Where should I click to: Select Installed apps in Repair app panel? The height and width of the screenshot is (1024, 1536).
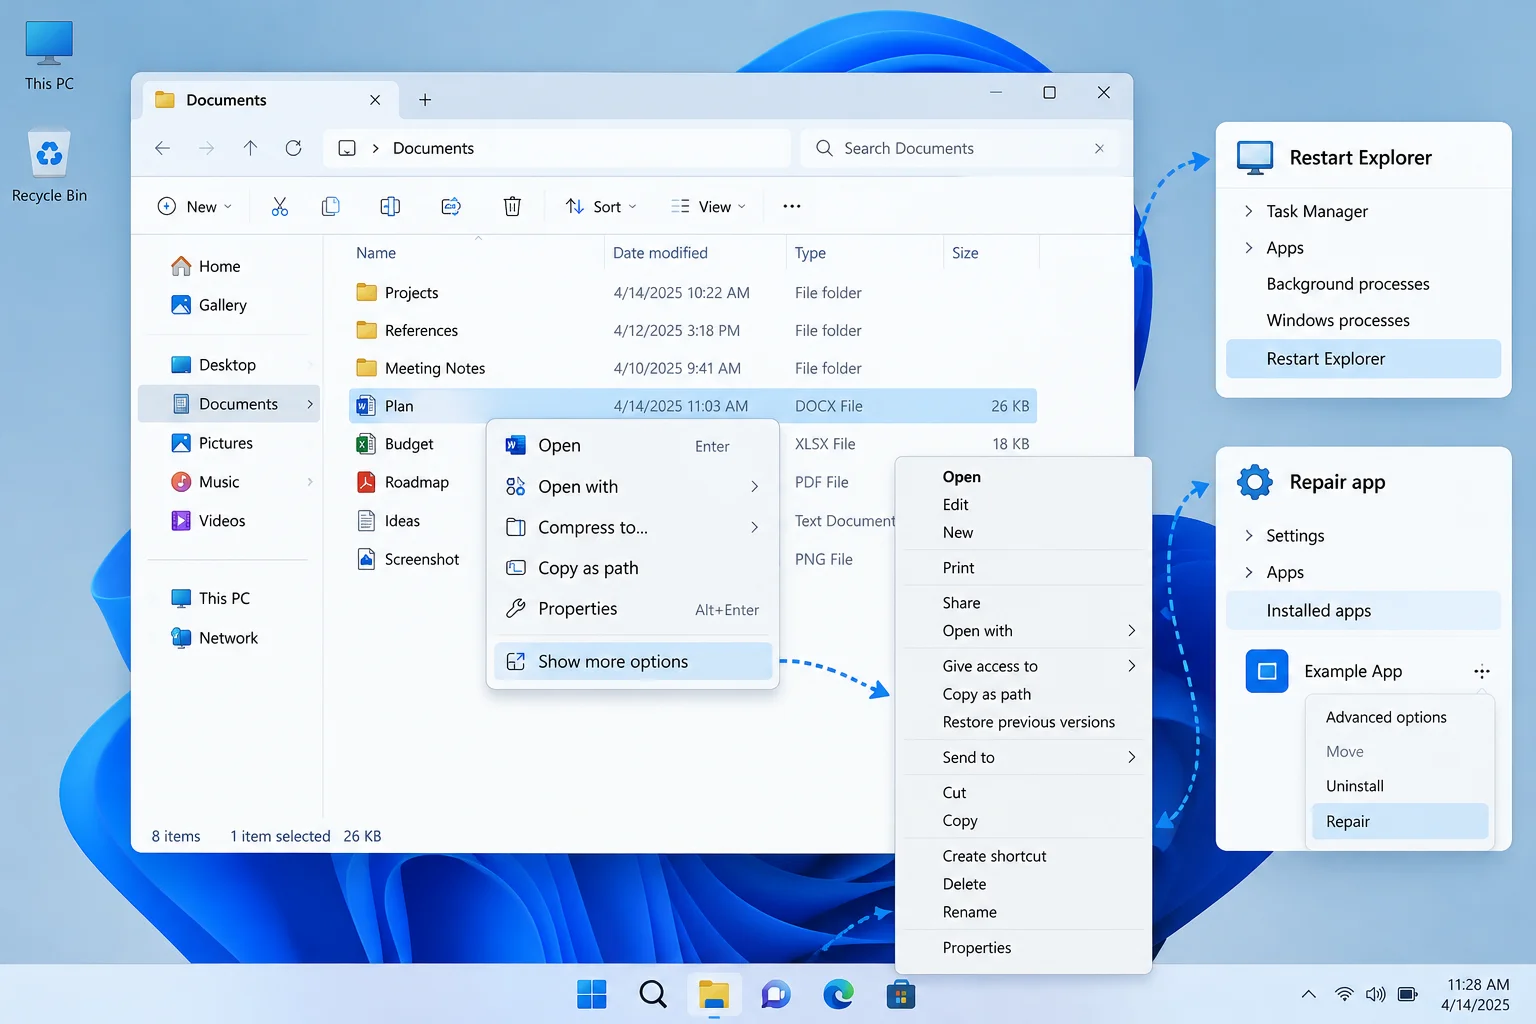point(1364,611)
